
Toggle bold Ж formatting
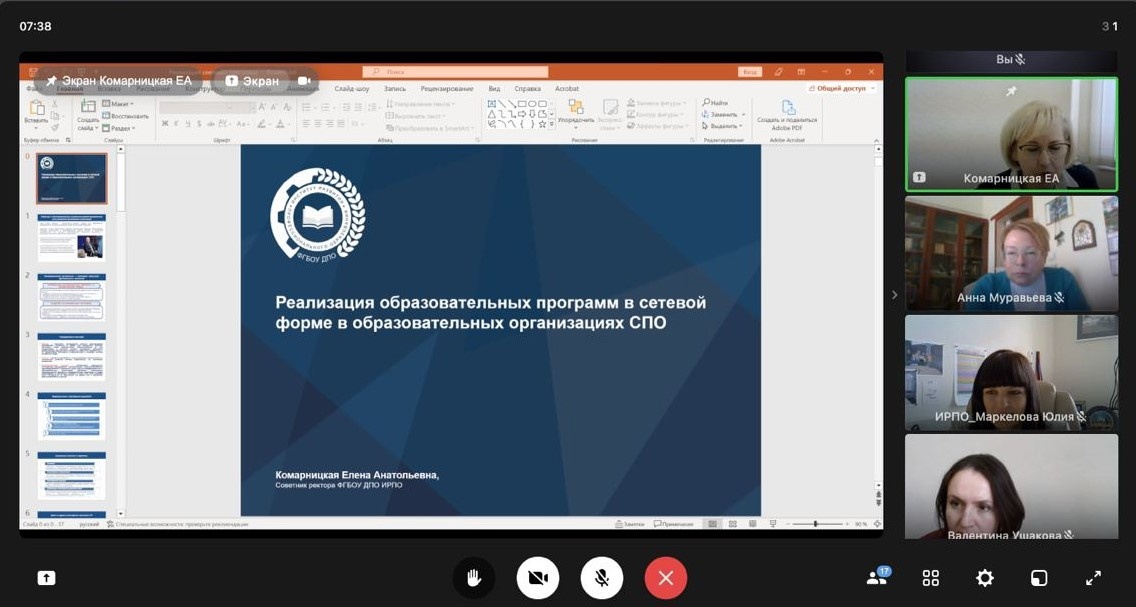coord(165,124)
